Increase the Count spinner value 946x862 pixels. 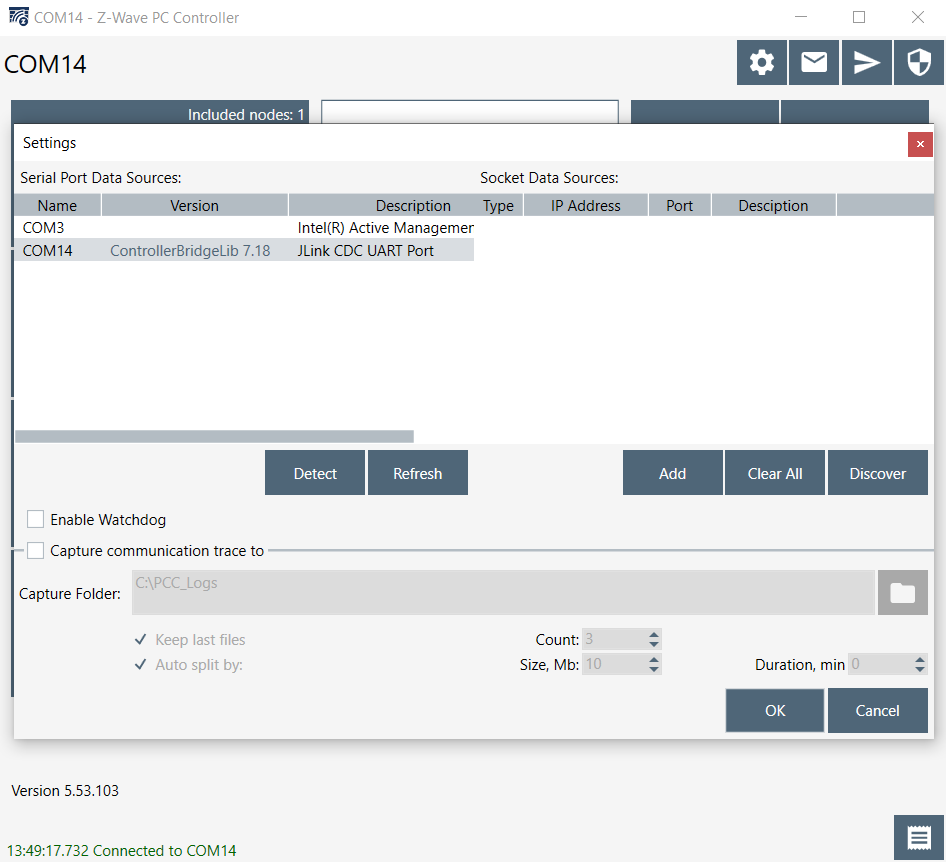point(654,635)
